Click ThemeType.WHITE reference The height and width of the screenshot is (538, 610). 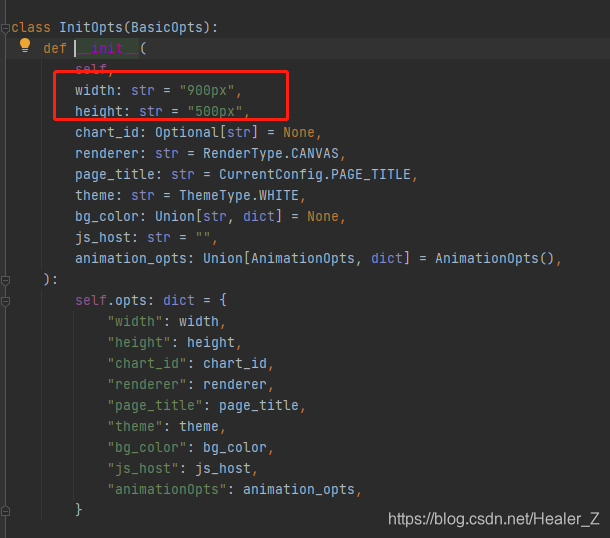pyautogui.click(x=239, y=195)
